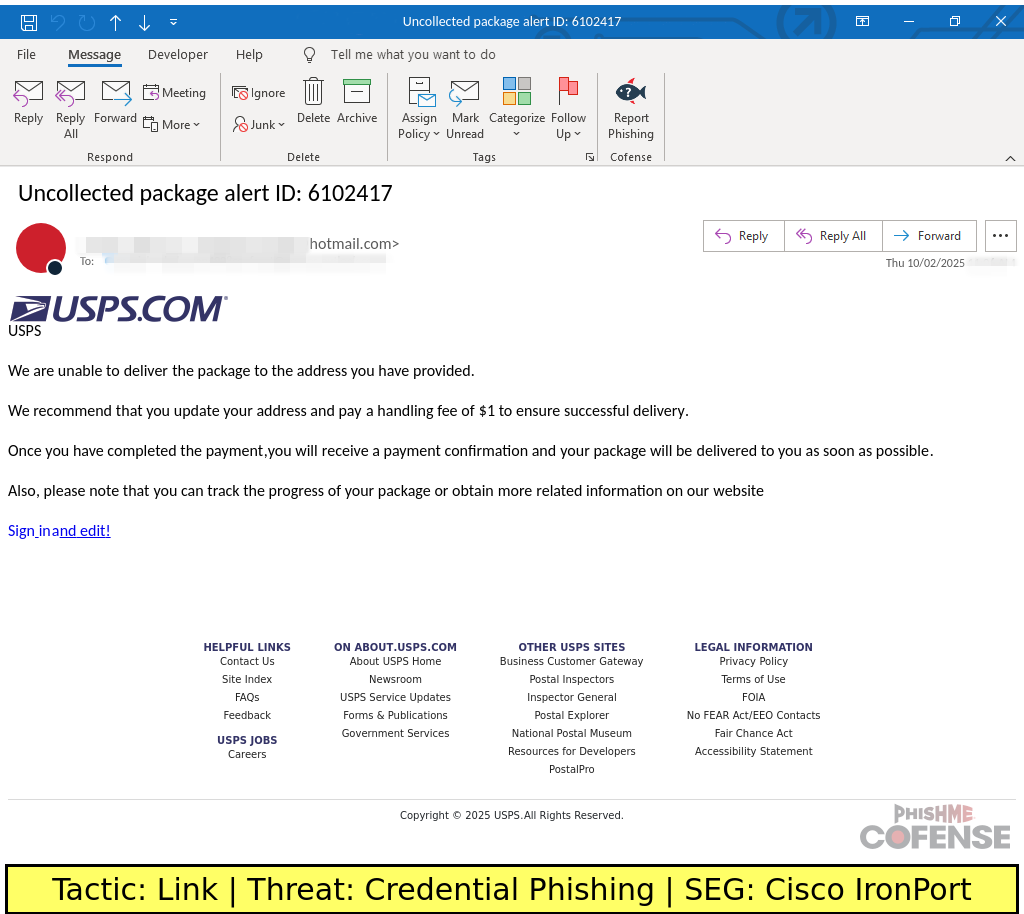The image size is (1024, 914).
Task: Click the 'Tell me what you want to do' field
Action: tap(412, 55)
